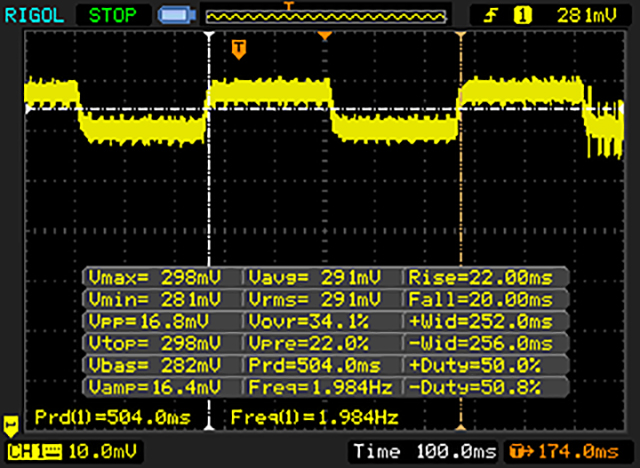Image resolution: width=640 pixels, height=468 pixels.
Task: Click the Prd(1)=504.0ms bottom readout
Action: point(113,417)
